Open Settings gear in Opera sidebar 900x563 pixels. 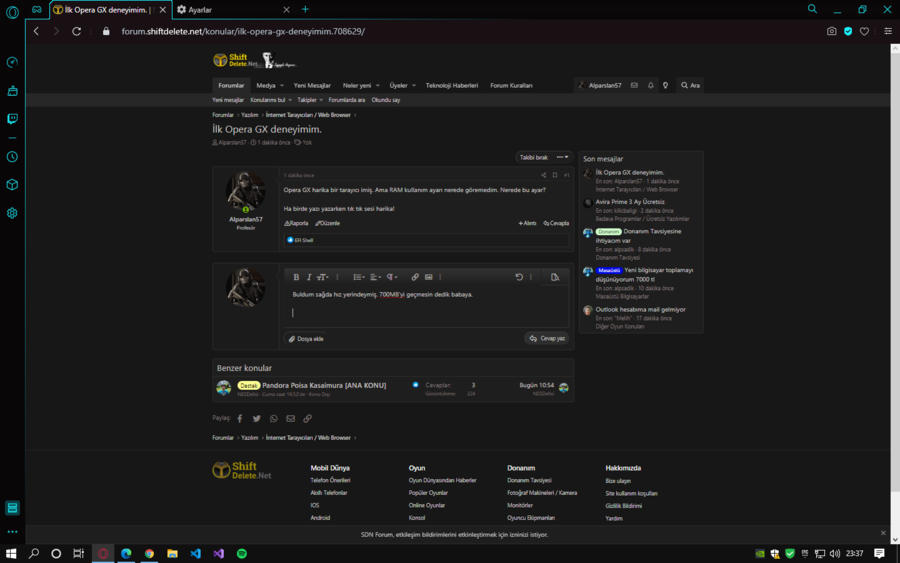[x=12, y=213]
